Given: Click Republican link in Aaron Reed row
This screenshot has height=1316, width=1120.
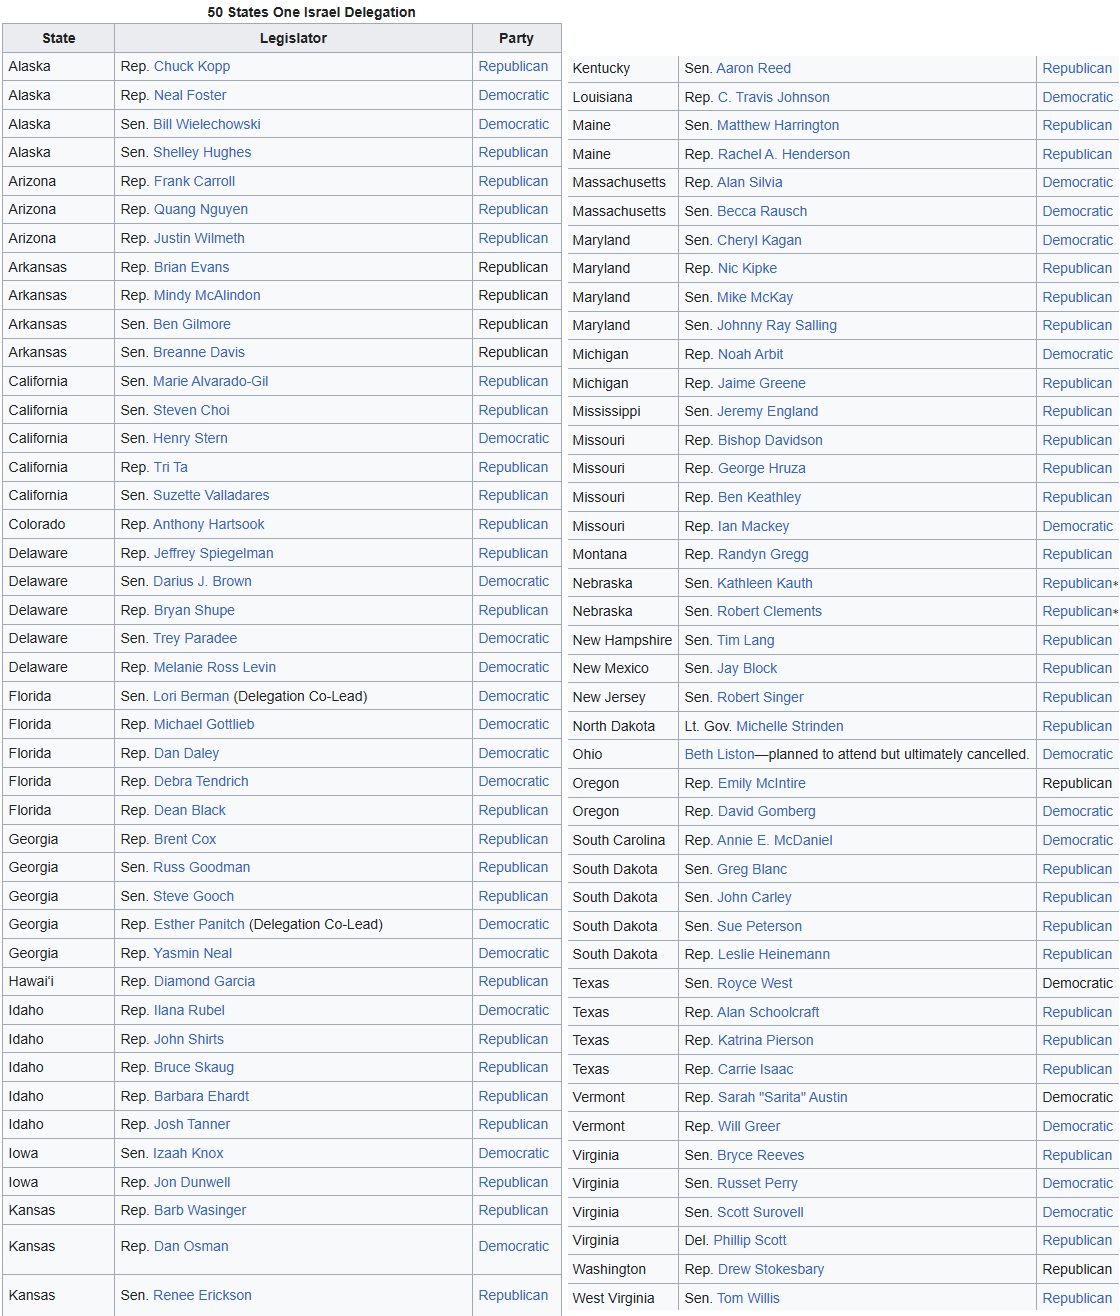Looking at the screenshot, I should pos(1077,68).
